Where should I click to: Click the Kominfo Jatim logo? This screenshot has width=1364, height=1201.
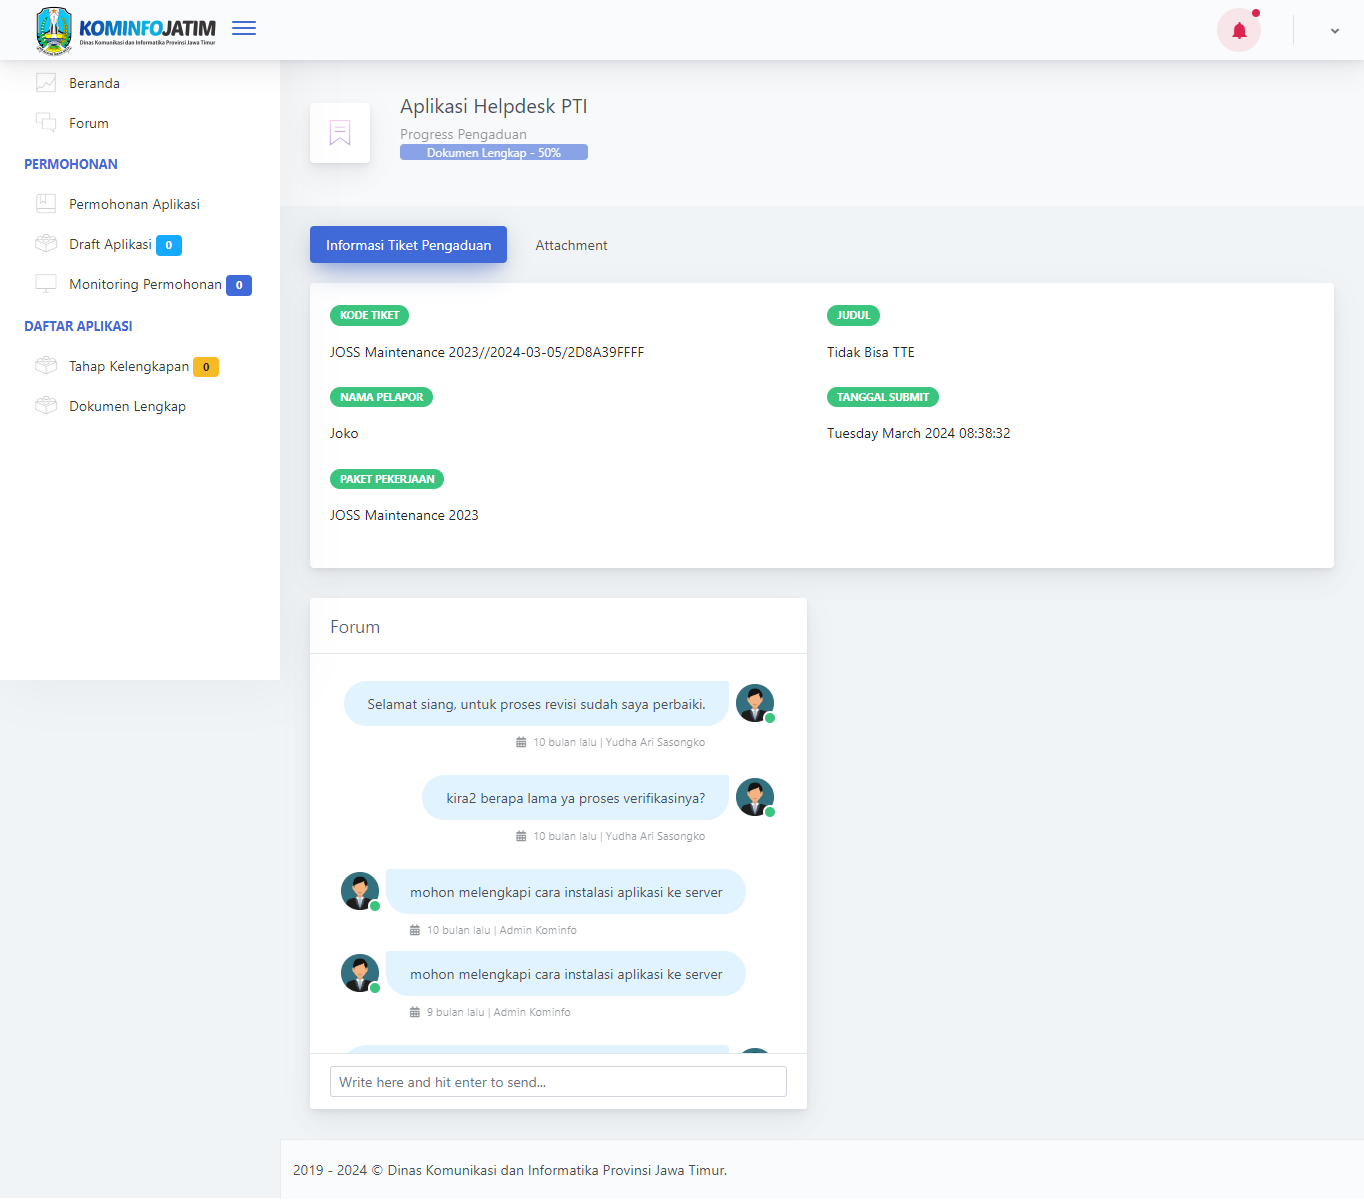tap(126, 30)
